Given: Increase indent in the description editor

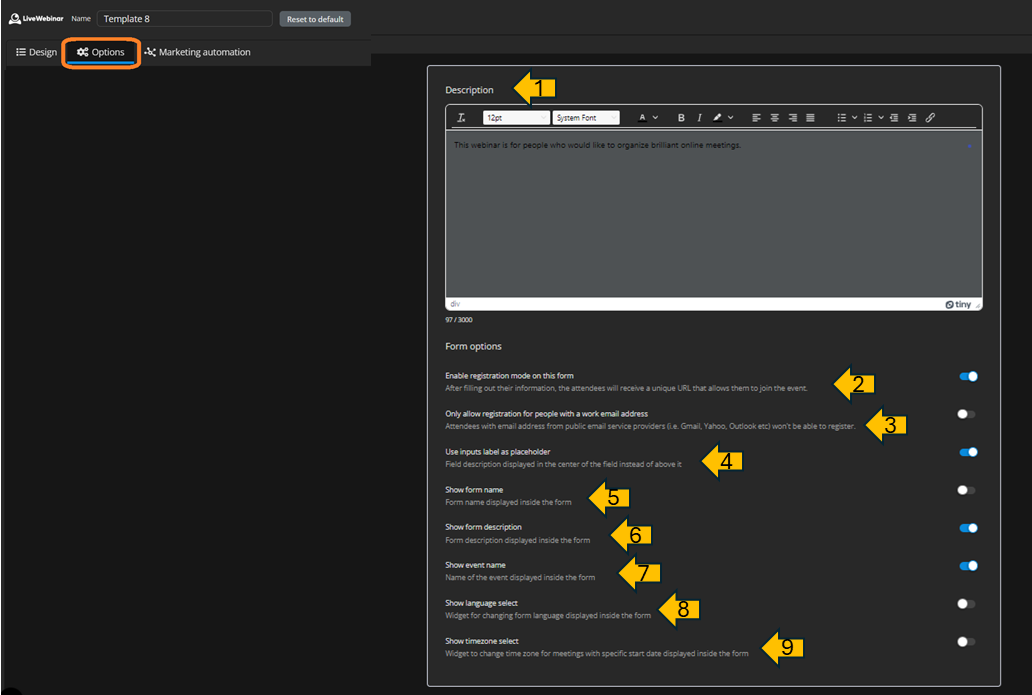Looking at the screenshot, I should click(x=912, y=118).
